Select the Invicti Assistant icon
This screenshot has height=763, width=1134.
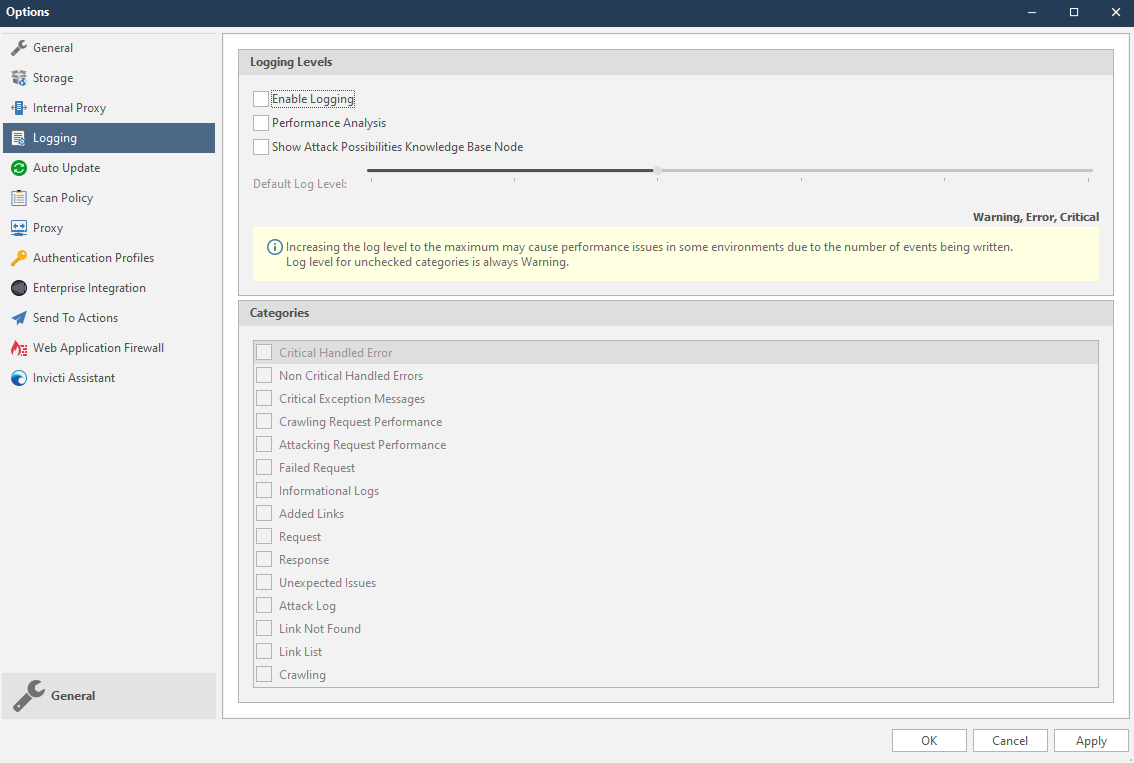(17, 377)
